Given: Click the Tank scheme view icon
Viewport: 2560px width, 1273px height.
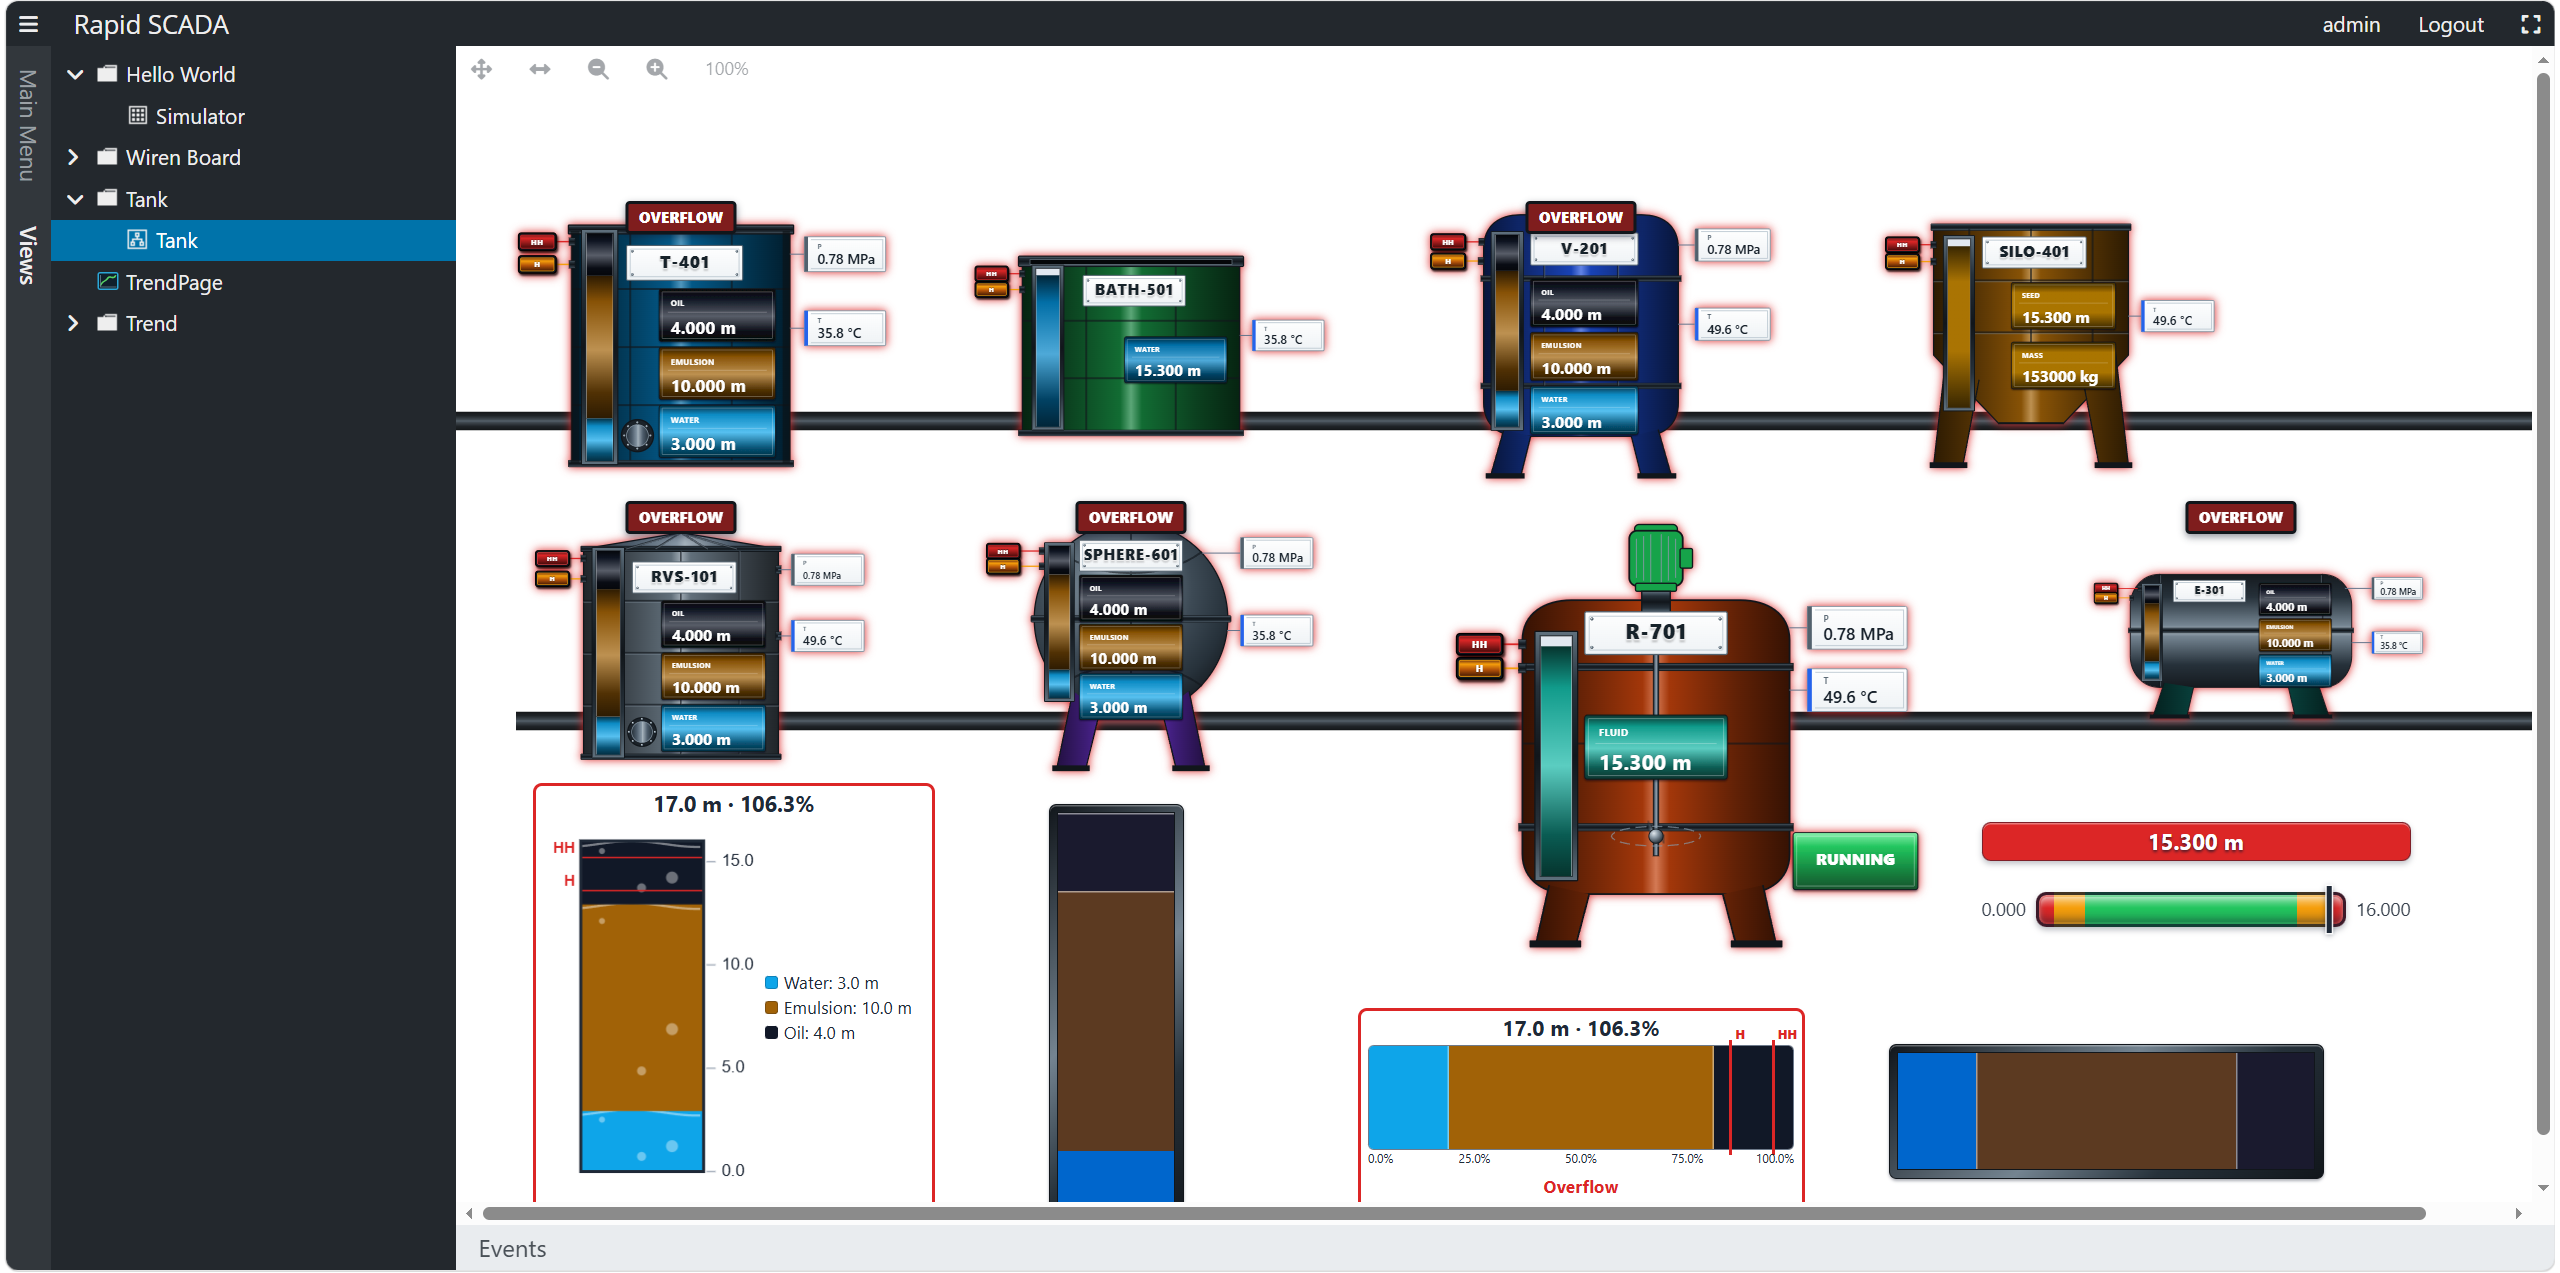Looking at the screenshot, I should (137, 240).
